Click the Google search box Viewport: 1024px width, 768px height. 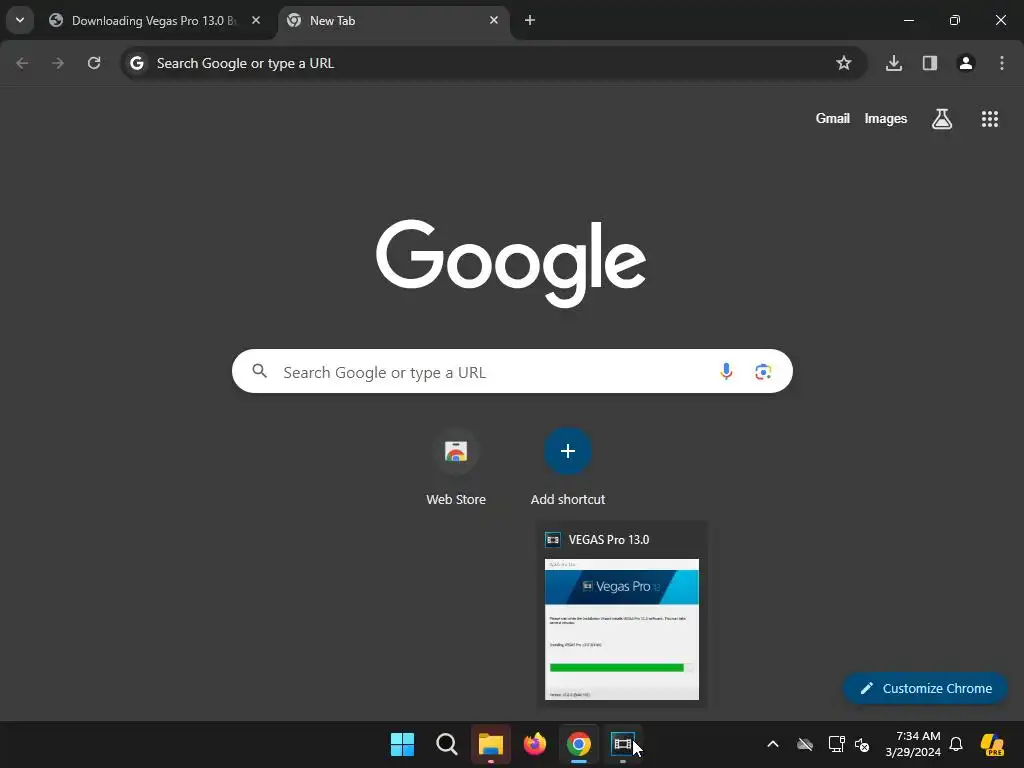[512, 372]
